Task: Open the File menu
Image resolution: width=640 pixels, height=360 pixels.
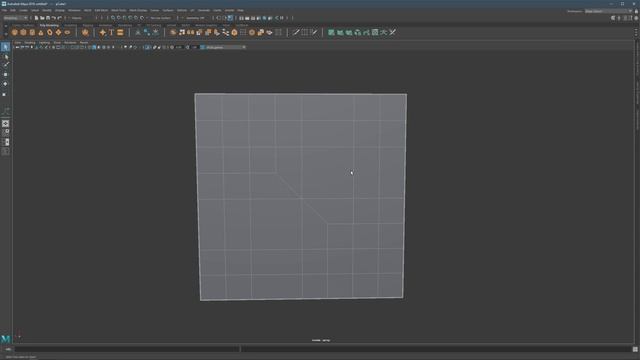Action: coord(4,10)
